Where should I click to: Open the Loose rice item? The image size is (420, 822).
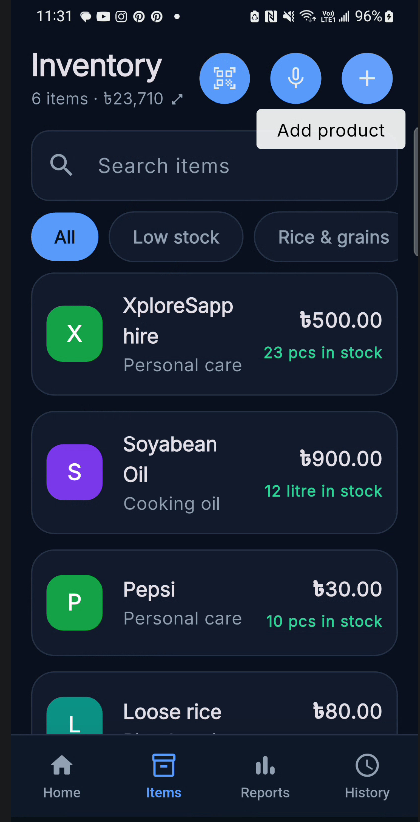pyautogui.click(x=214, y=704)
